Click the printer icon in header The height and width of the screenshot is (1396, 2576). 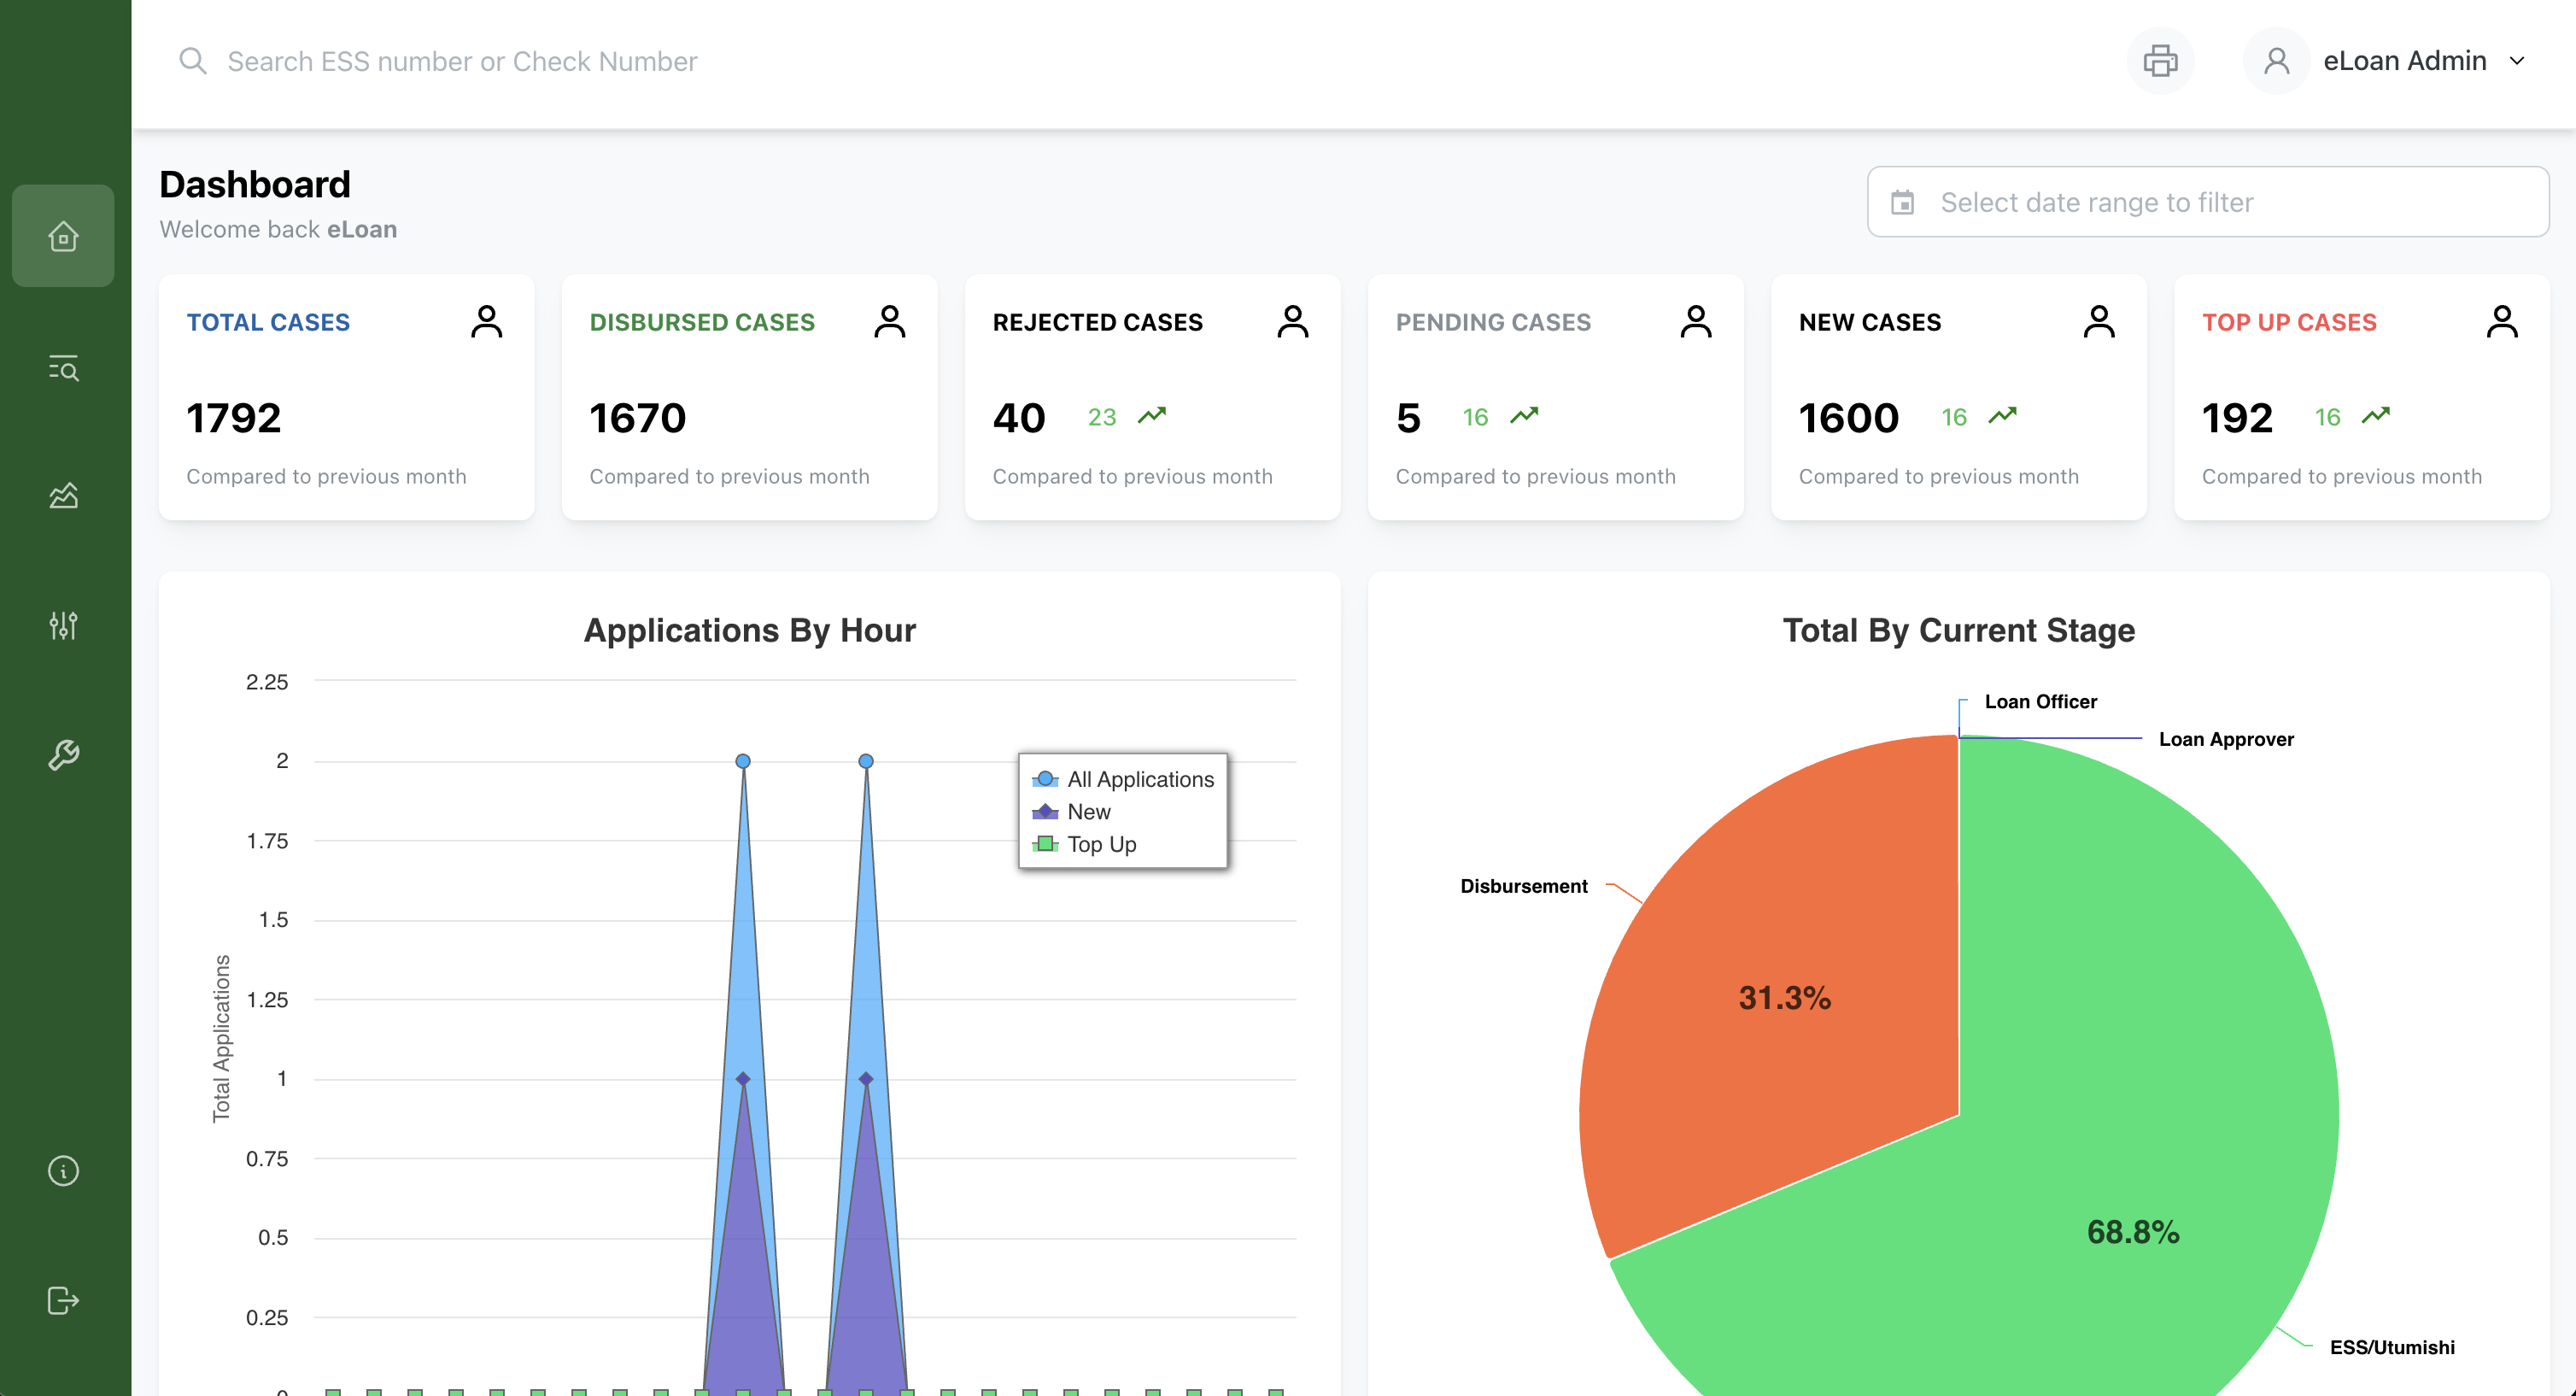(x=2160, y=61)
